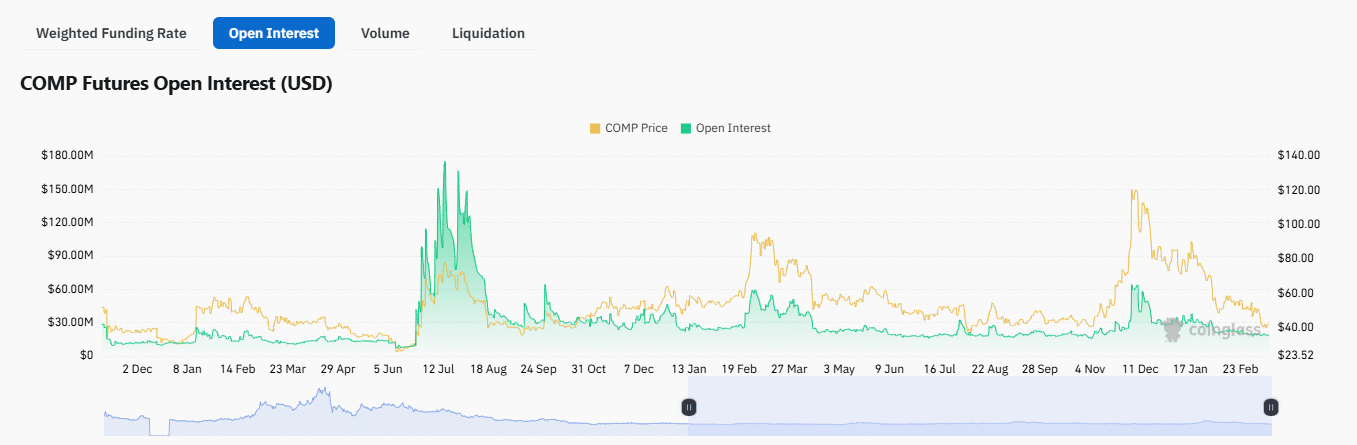Click the yellow COMP Price legend swatch
Screen dimensions: 1357x445
coord(595,128)
